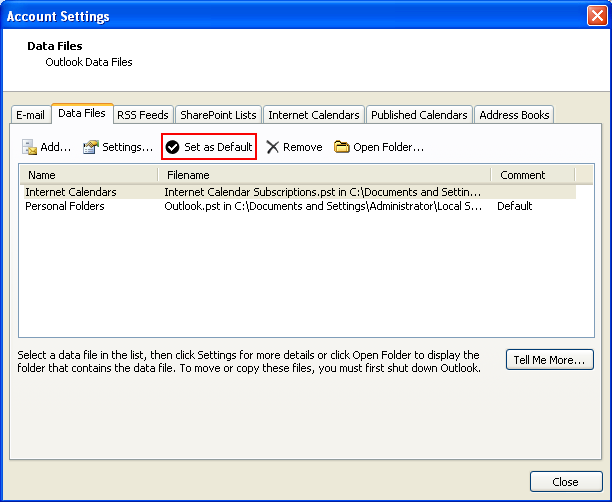Click the Remove X icon
The height and width of the screenshot is (502, 612).
click(272, 147)
